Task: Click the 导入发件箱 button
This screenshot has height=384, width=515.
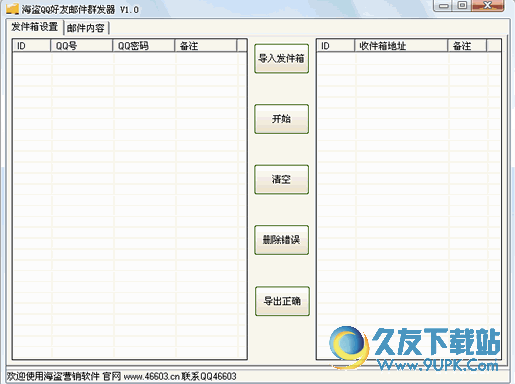Action: pos(281,59)
